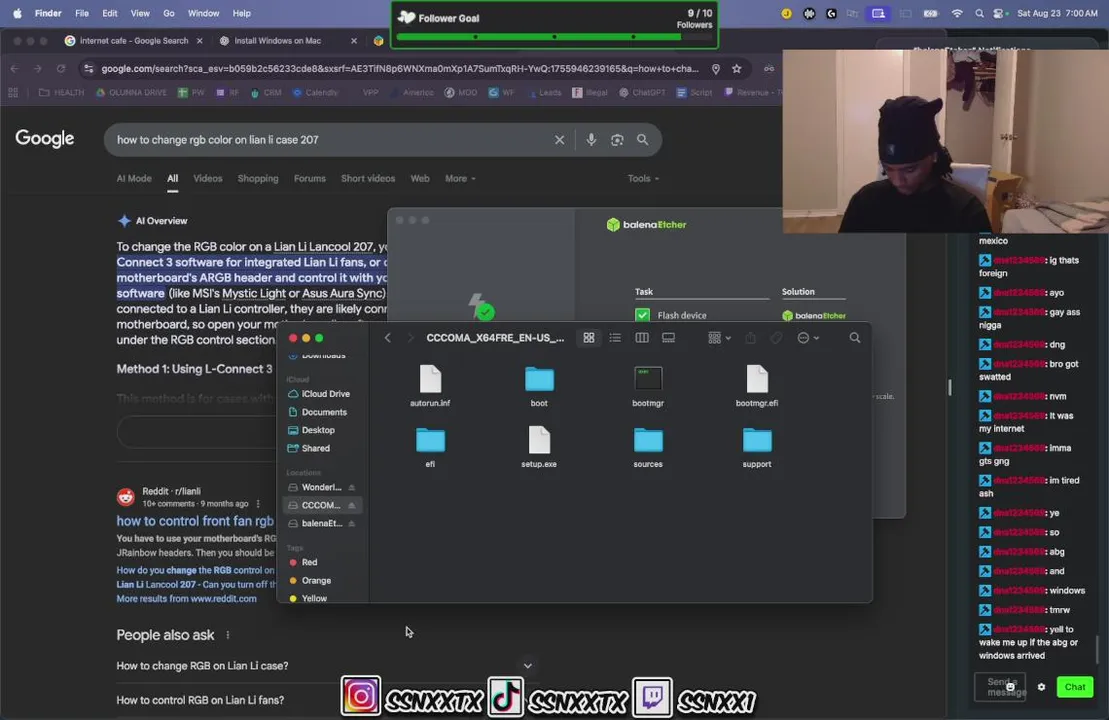Select the AI Mode tab

click(134, 179)
